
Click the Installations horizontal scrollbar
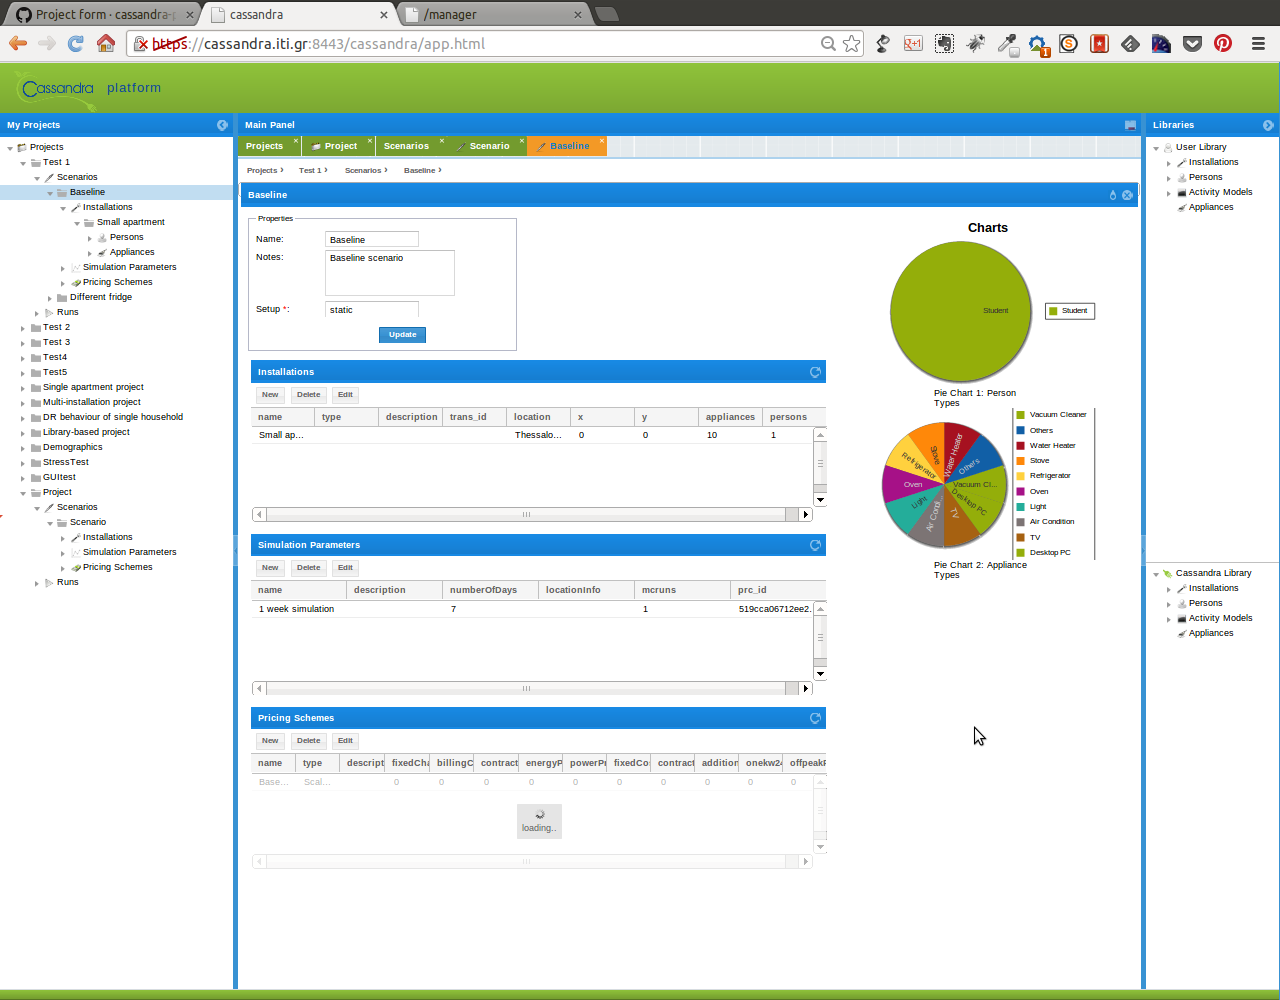click(x=532, y=515)
